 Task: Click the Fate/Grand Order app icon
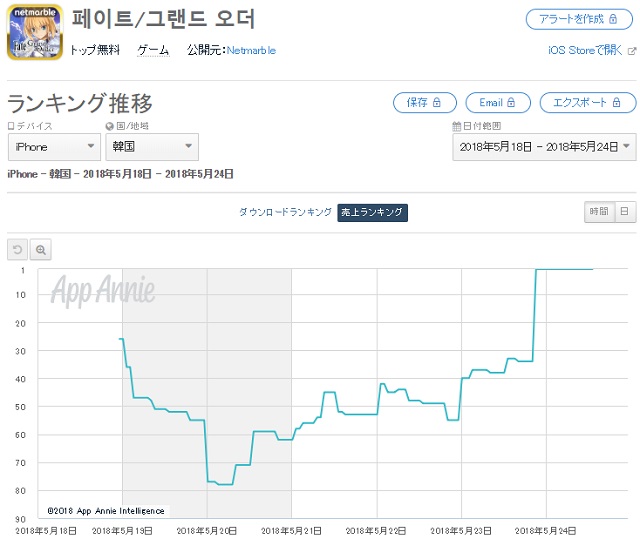pyautogui.click(x=35, y=32)
